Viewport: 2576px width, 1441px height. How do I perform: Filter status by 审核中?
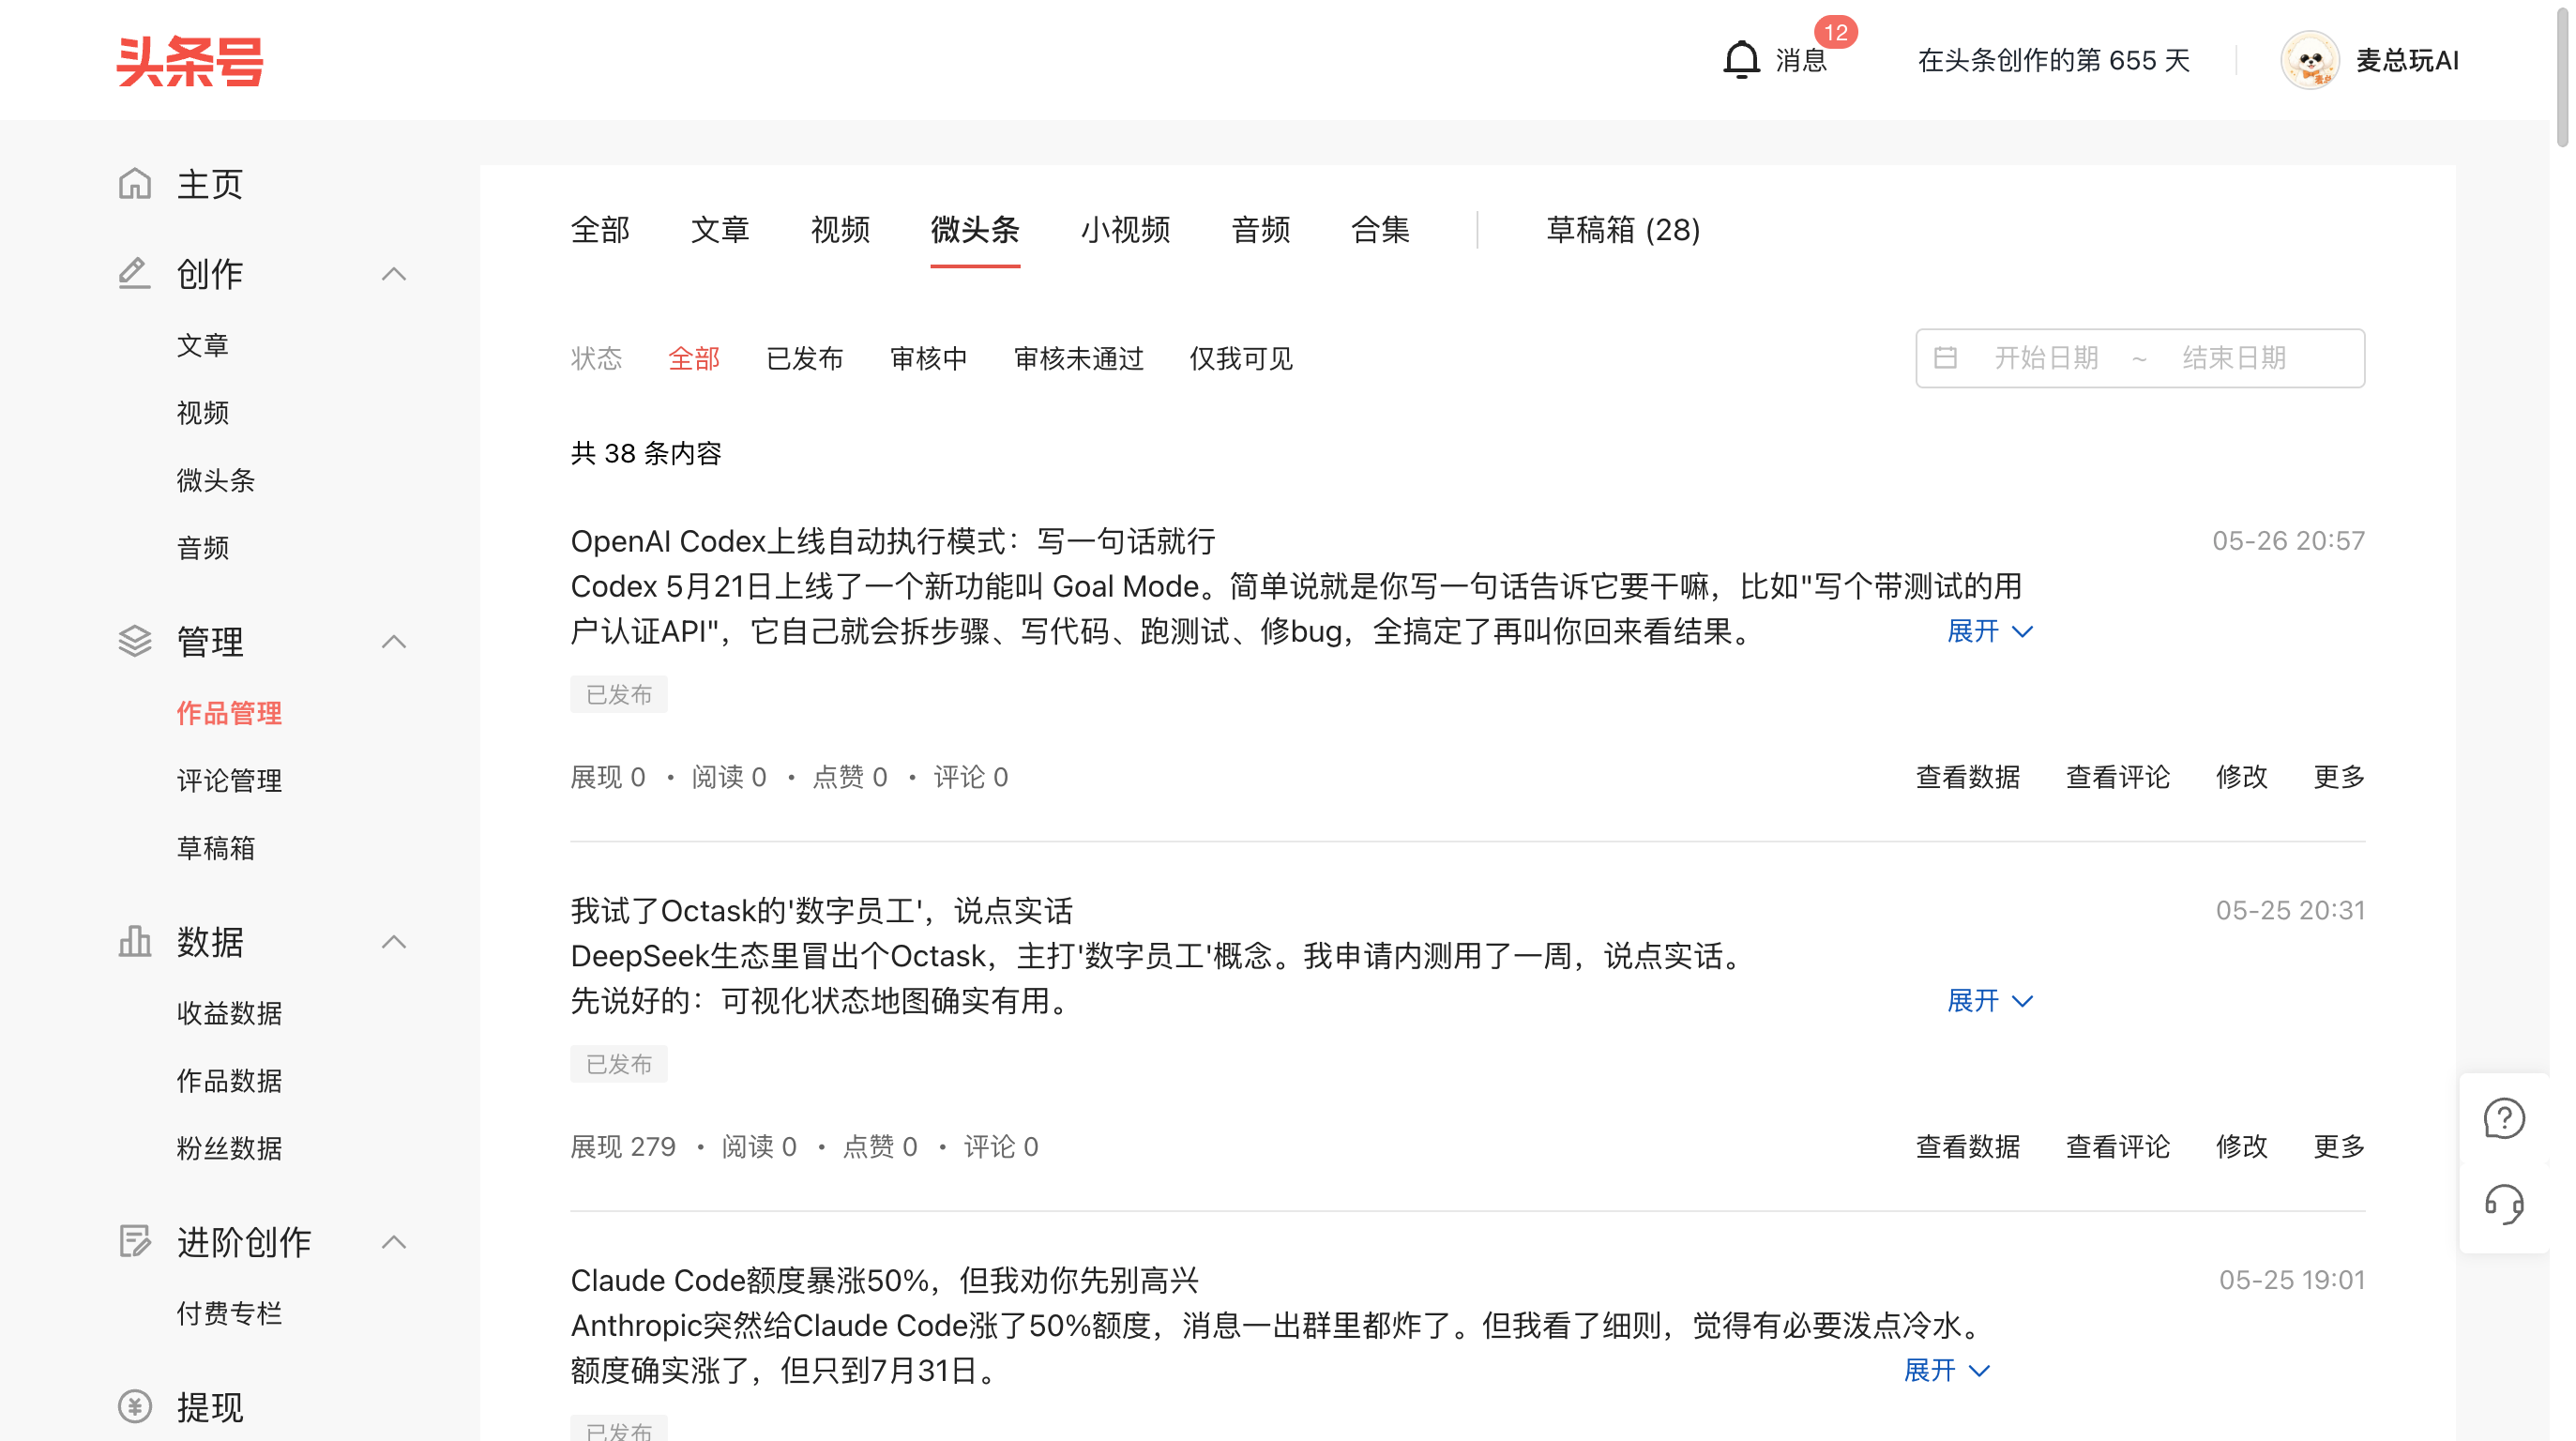tap(928, 358)
